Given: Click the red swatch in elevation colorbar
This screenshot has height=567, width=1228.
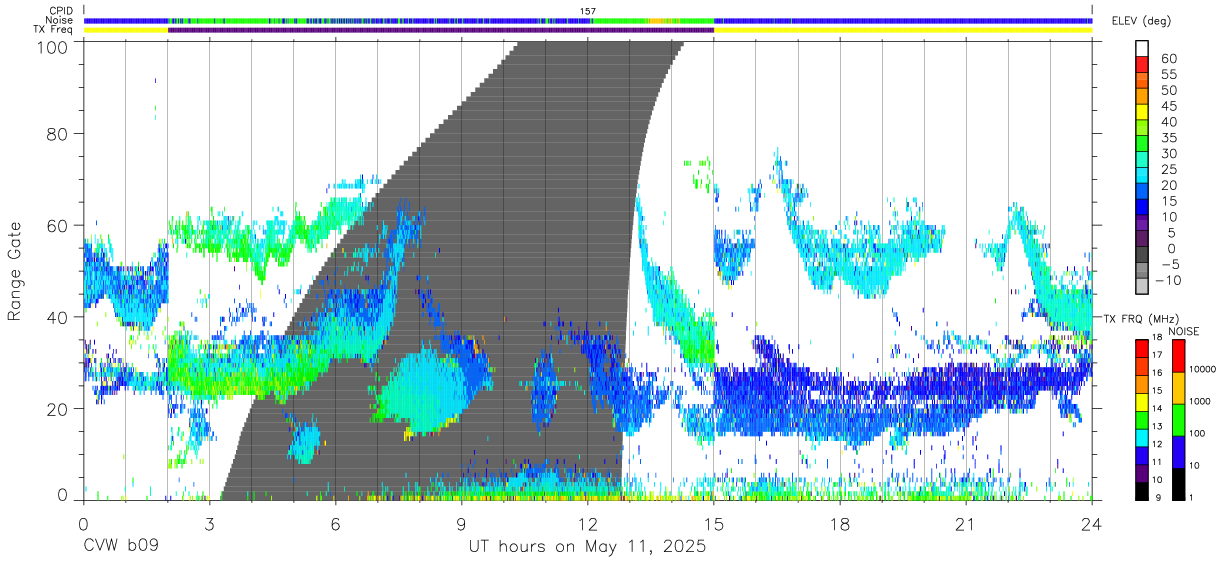Looking at the screenshot, I should coord(1141,64).
